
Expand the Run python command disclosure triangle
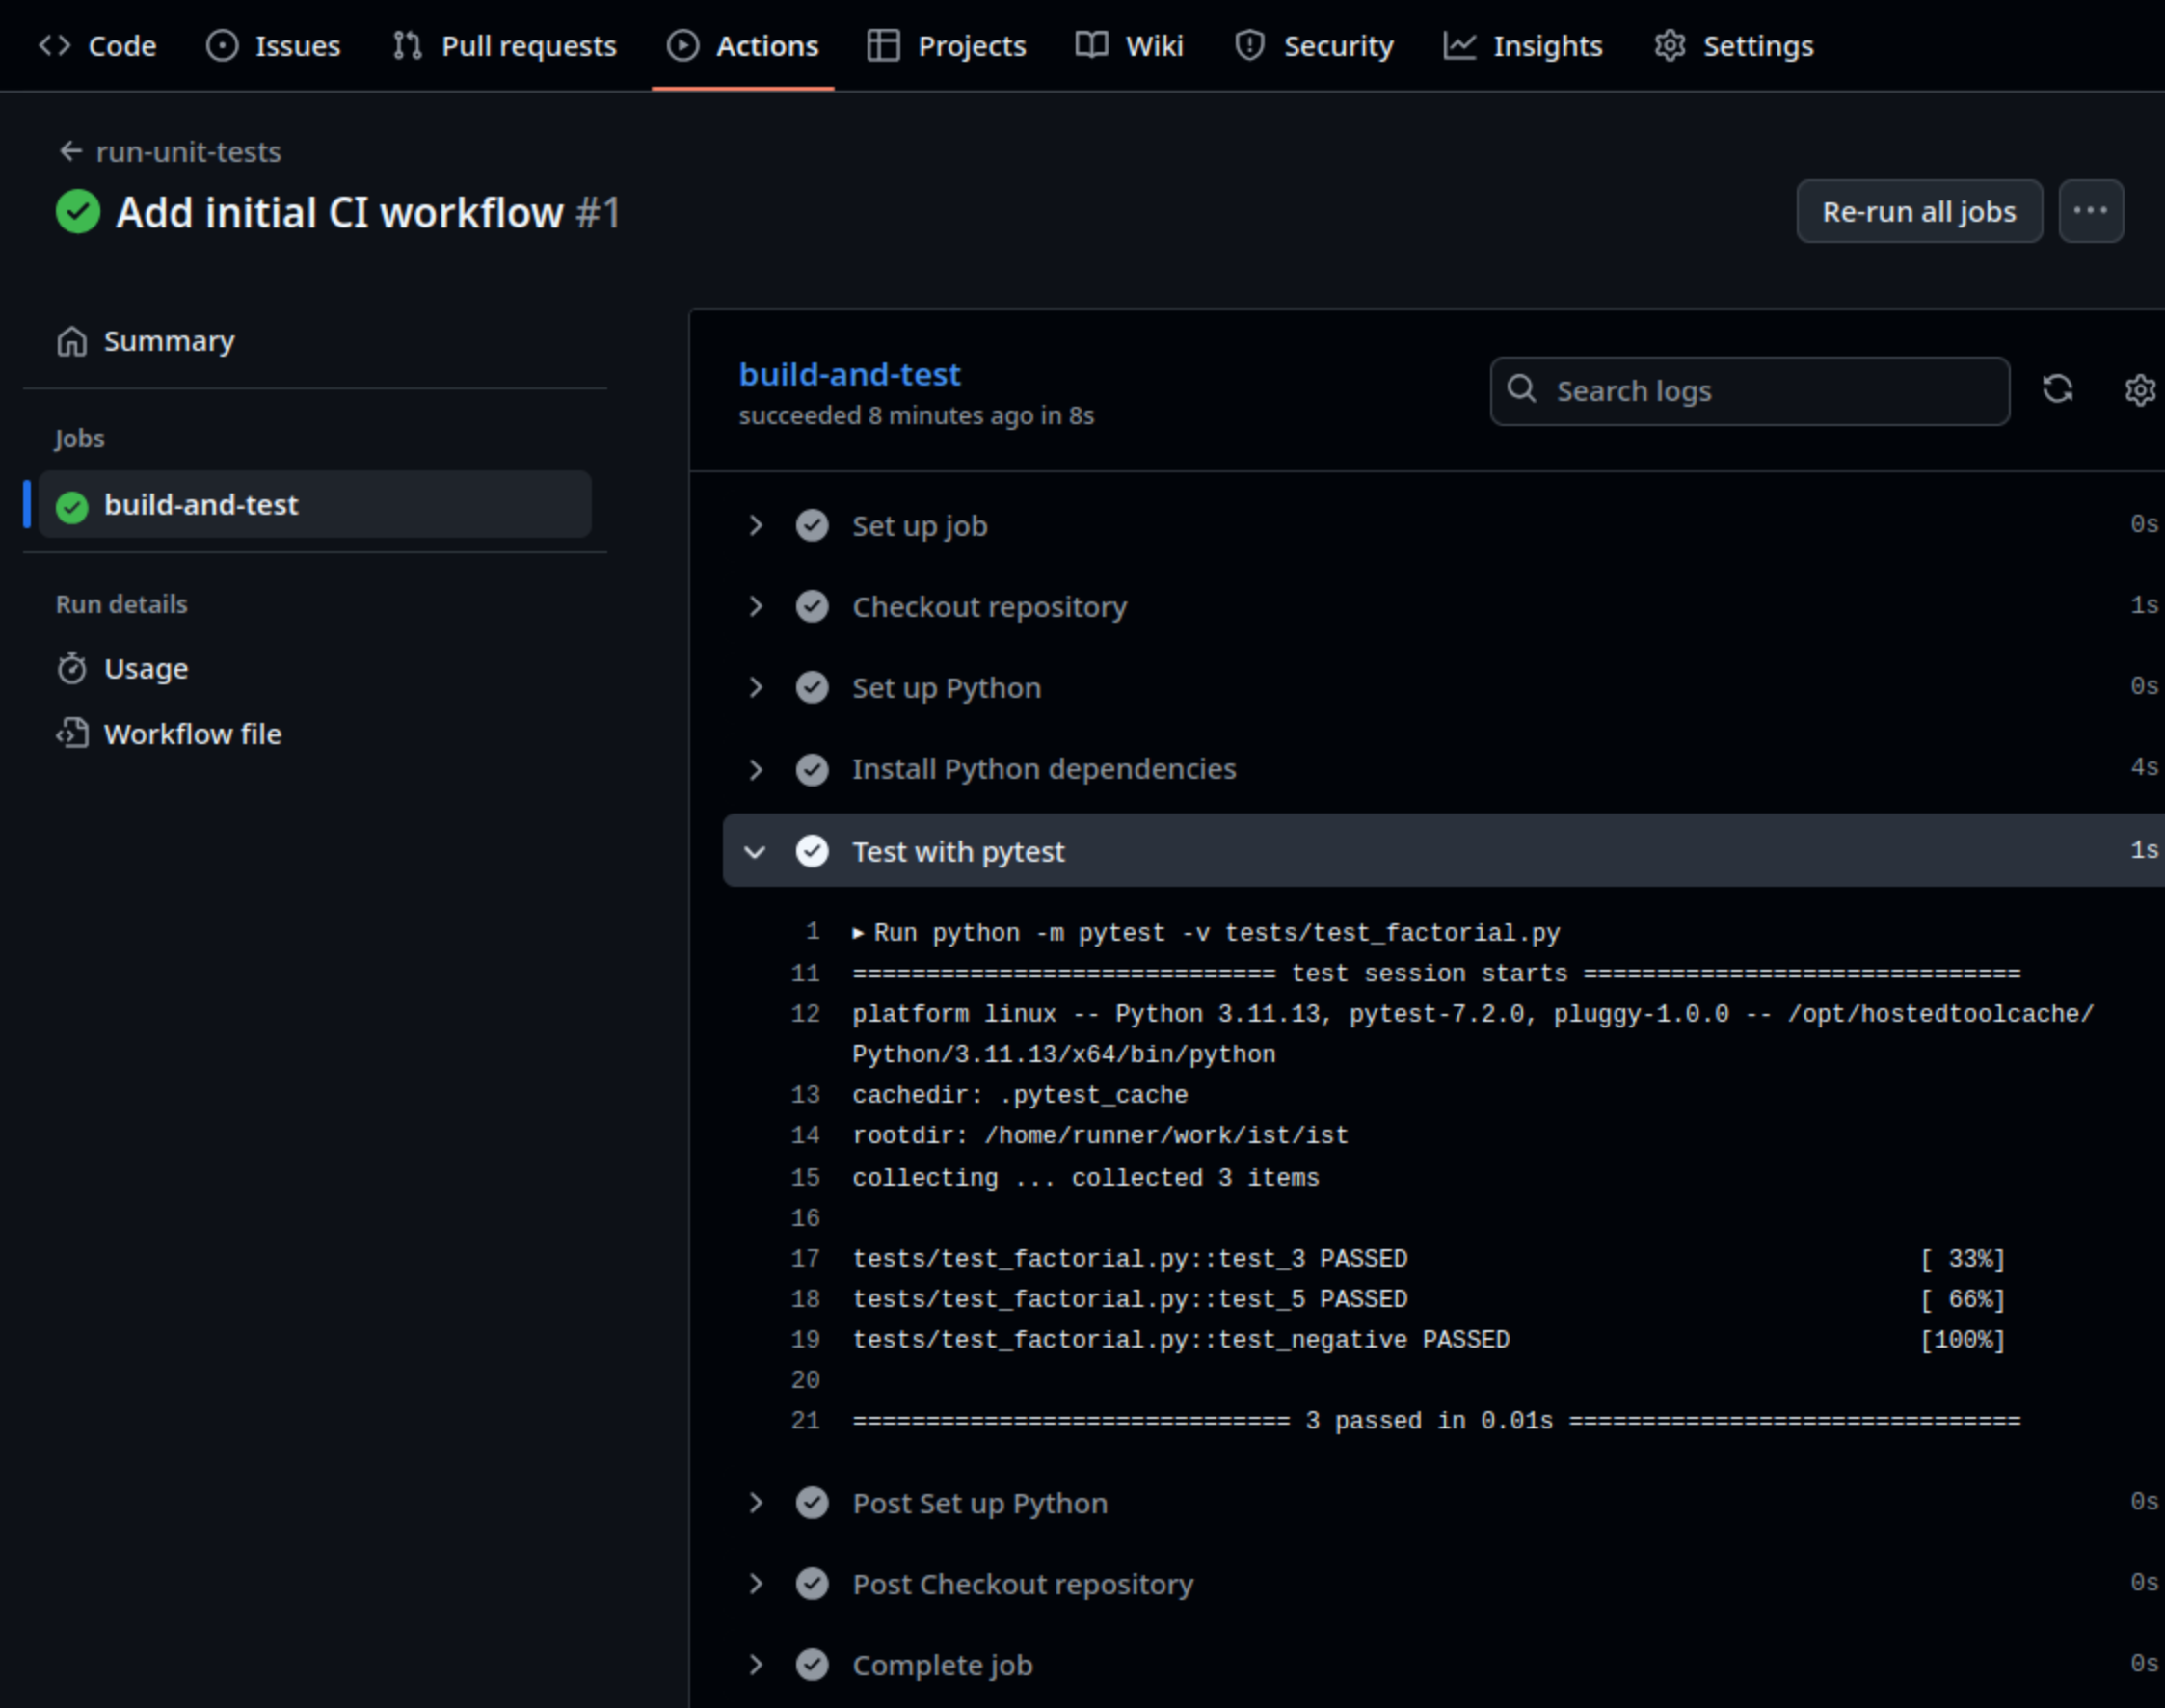pos(858,933)
